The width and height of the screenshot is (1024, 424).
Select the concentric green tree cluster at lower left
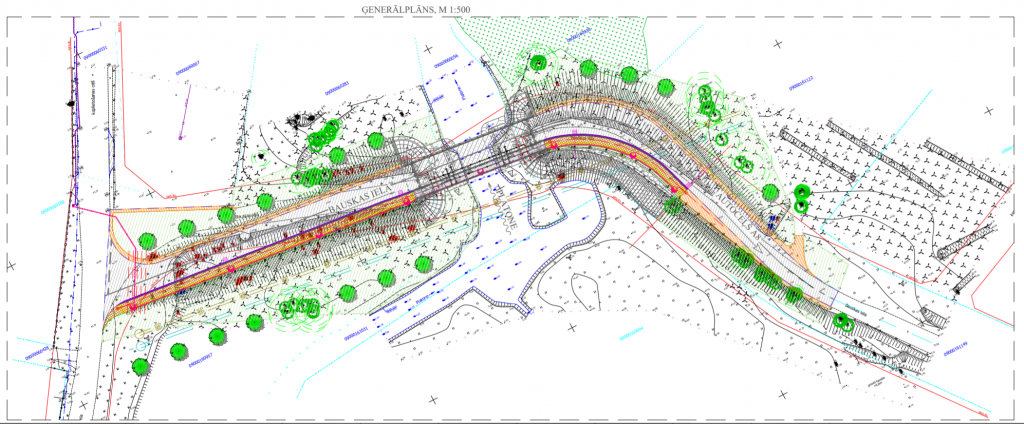pos(299,309)
